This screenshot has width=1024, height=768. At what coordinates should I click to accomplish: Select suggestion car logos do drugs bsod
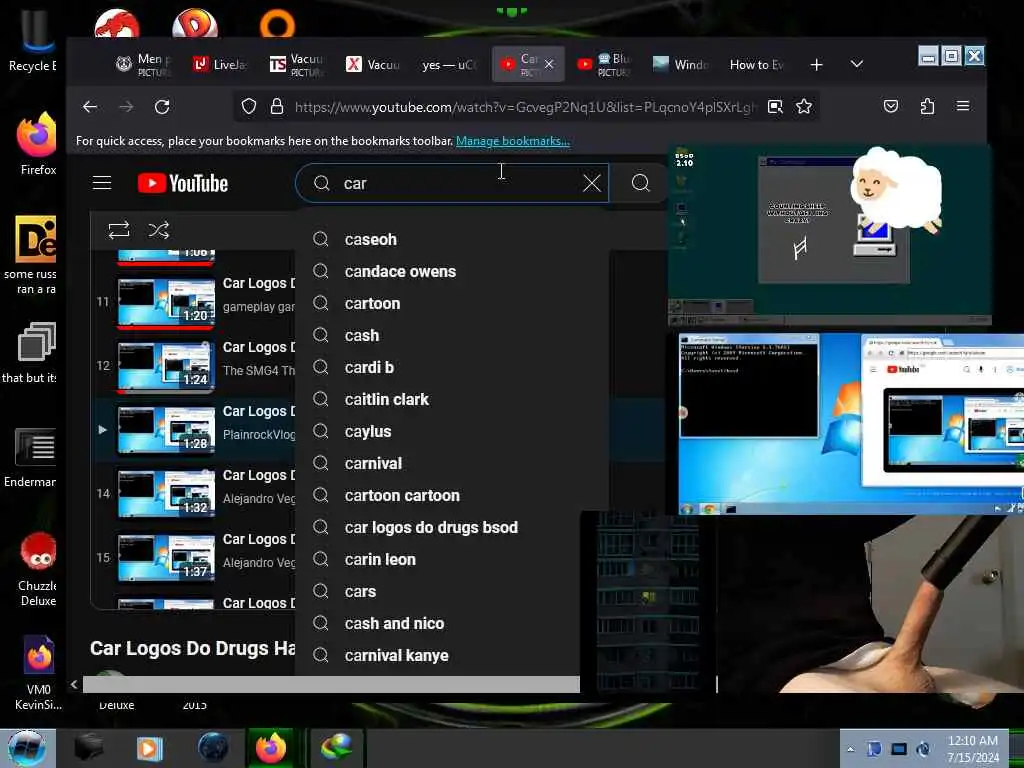[439, 528]
